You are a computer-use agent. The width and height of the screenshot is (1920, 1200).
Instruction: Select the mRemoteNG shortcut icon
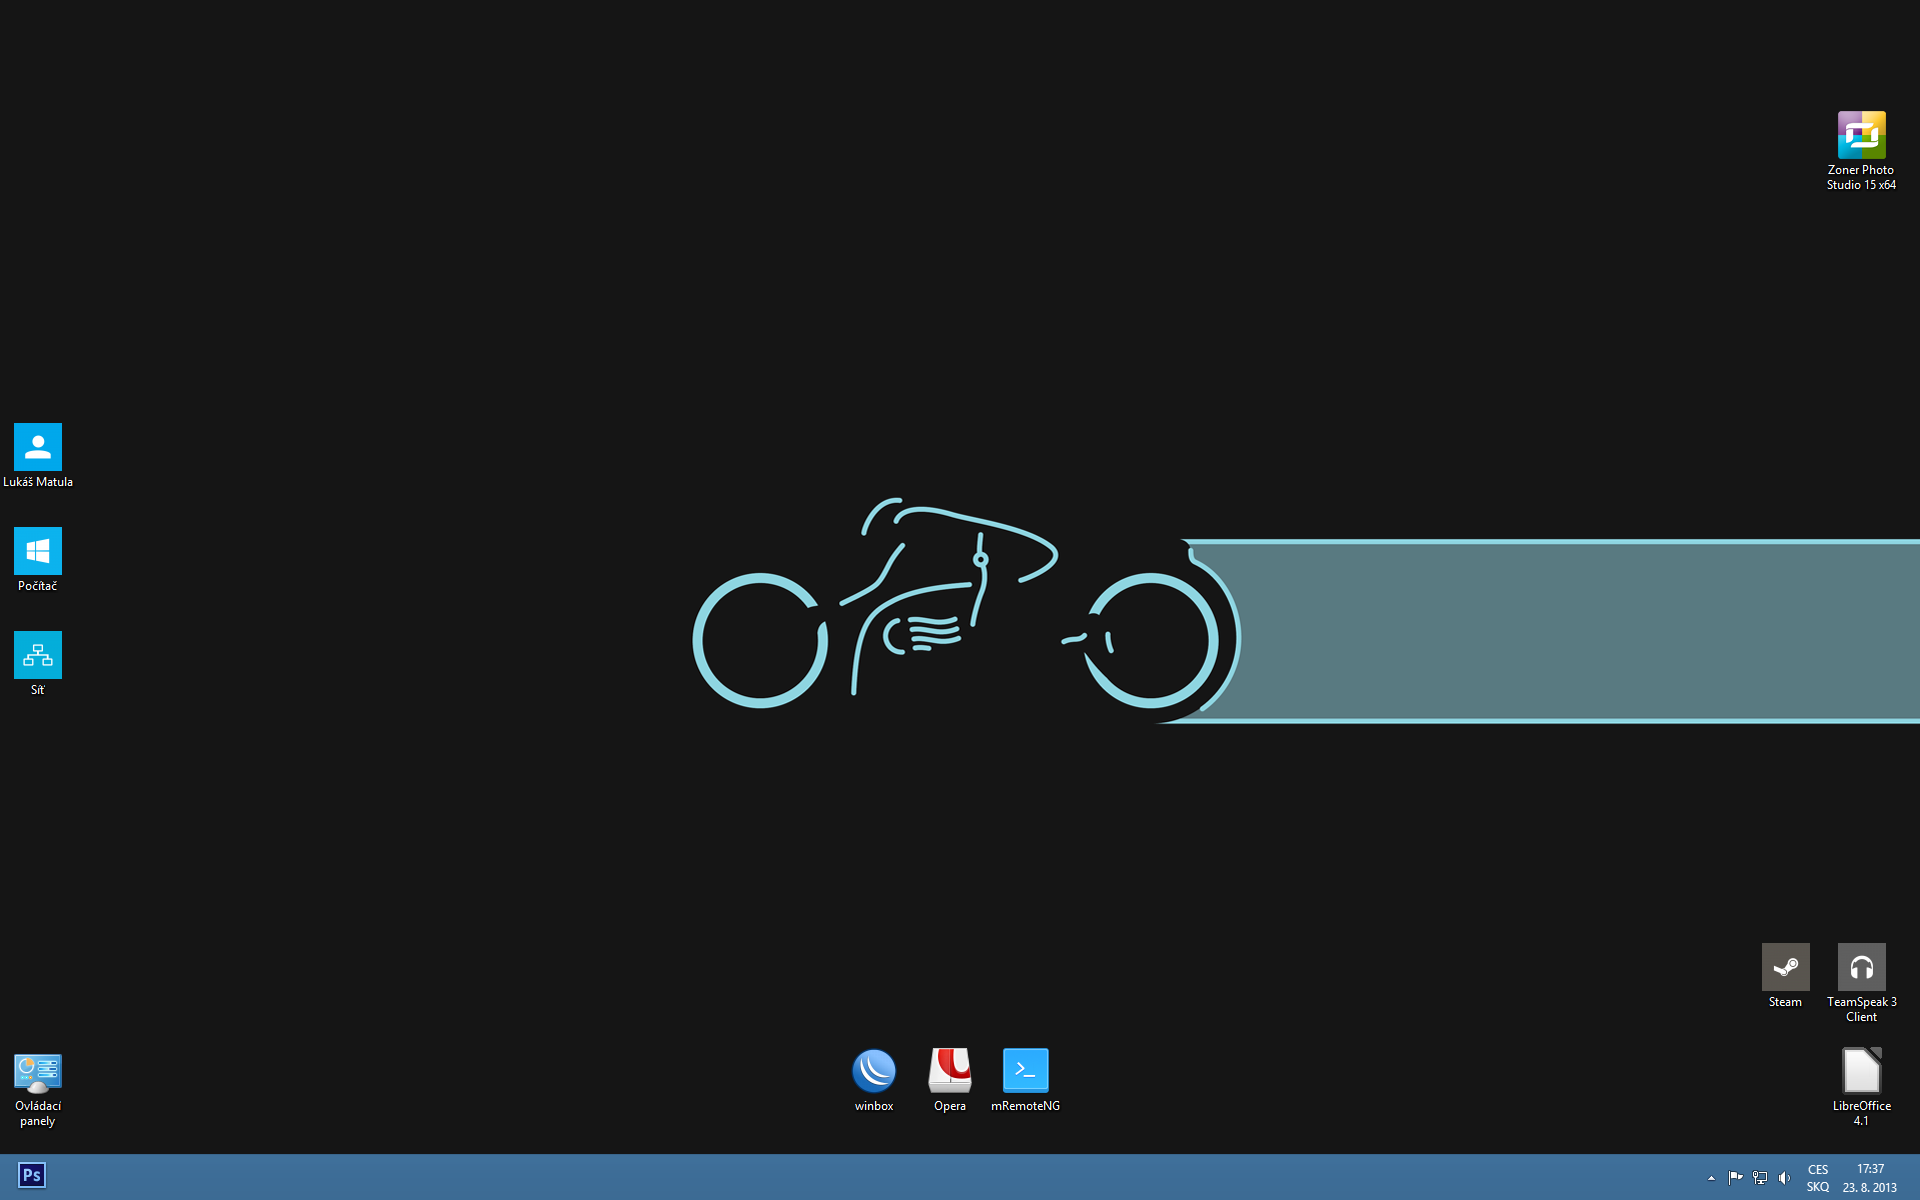click(x=1025, y=1071)
